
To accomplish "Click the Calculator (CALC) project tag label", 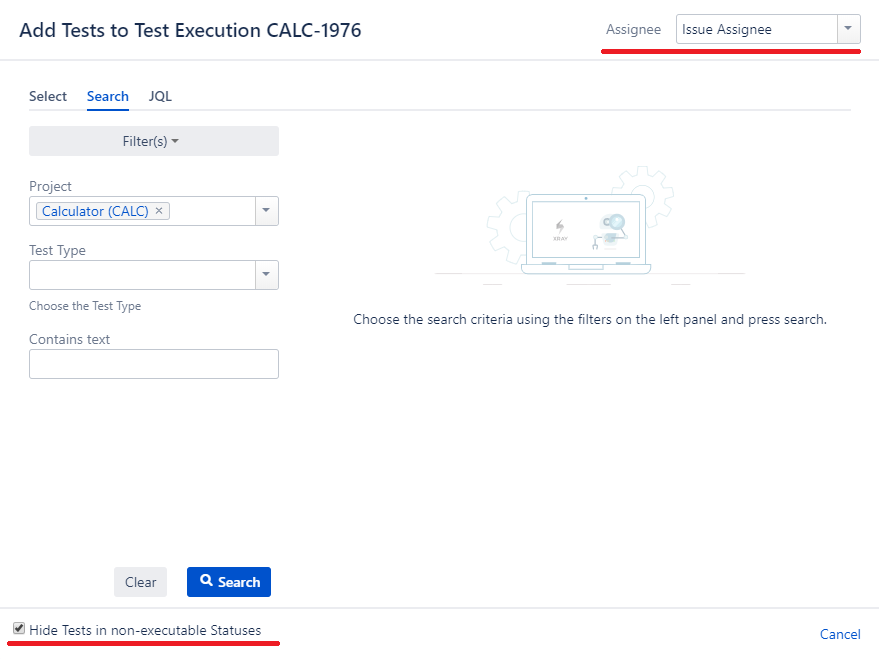I will tap(95, 211).
